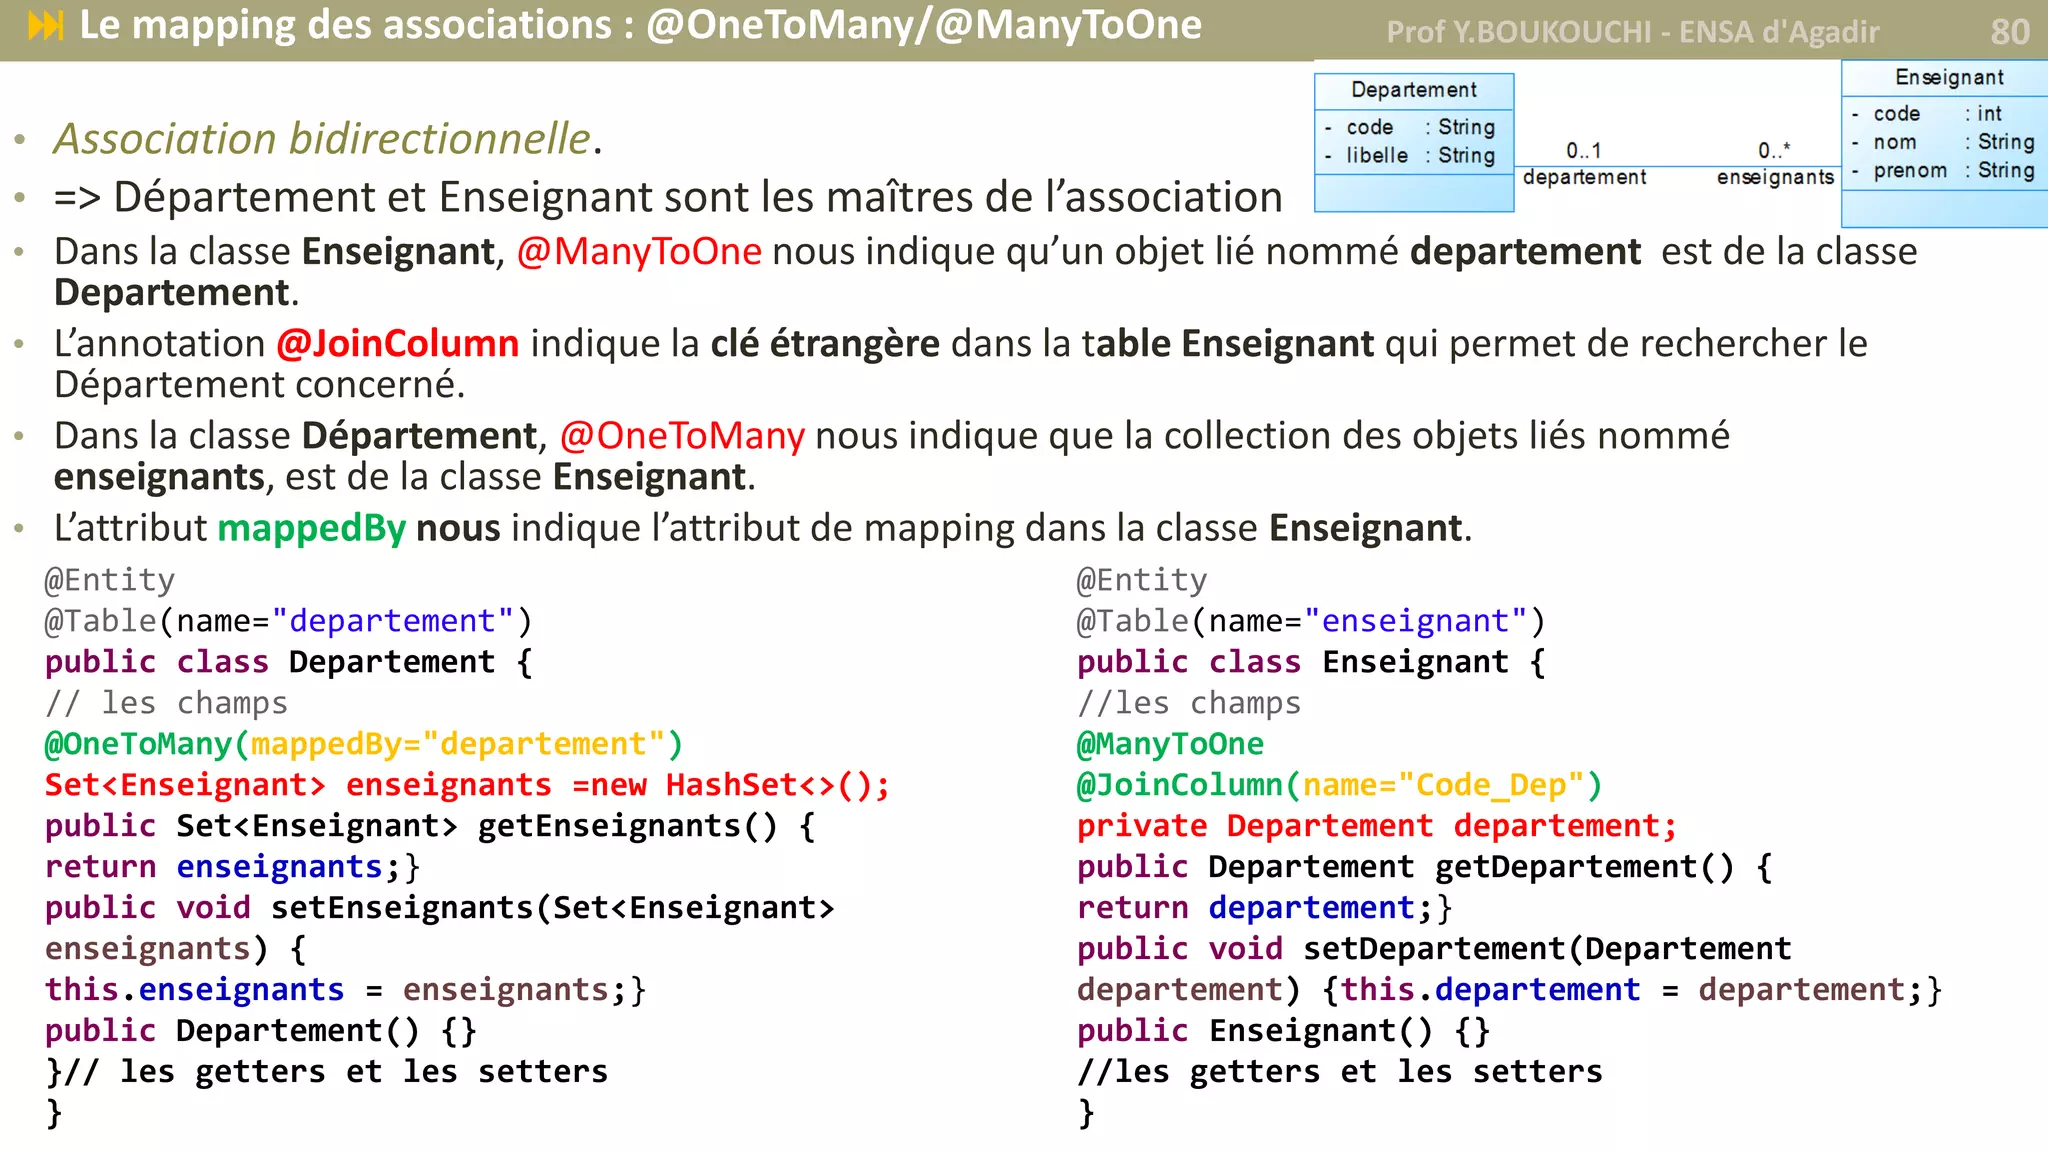Image resolution: width=2048 pixels, height=1152 pixels.
Task: Click the '@Table(name="departement")' code line
Action: tap(288, 621)
